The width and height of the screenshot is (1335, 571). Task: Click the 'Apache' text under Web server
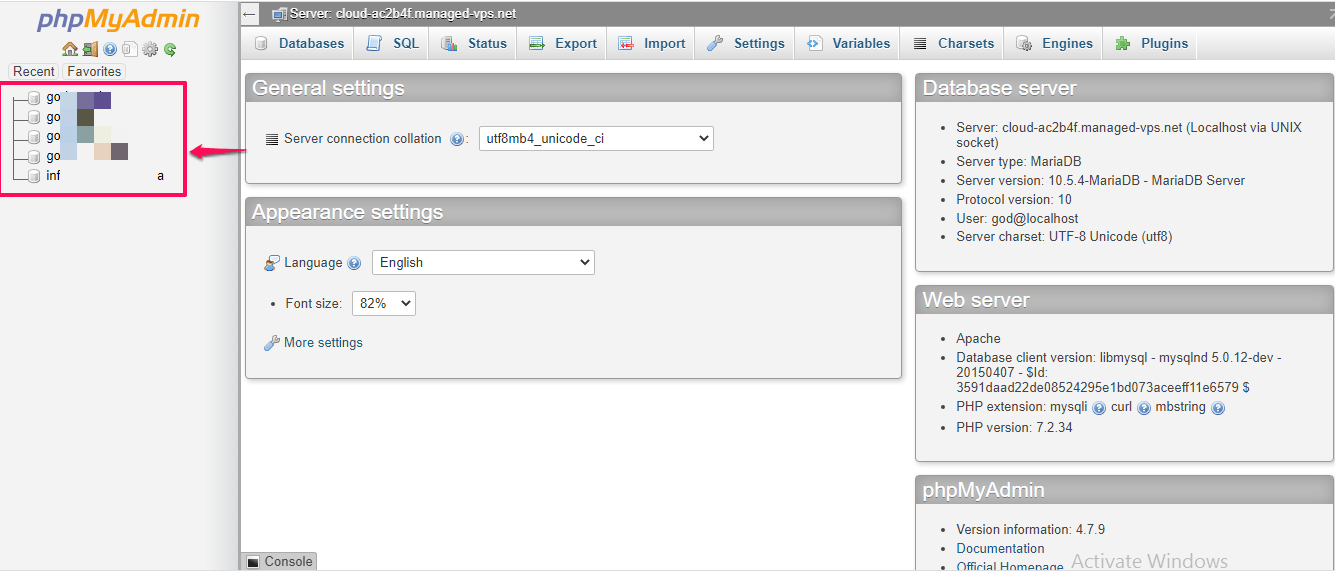pyautogui.click(x=978, y=338)
